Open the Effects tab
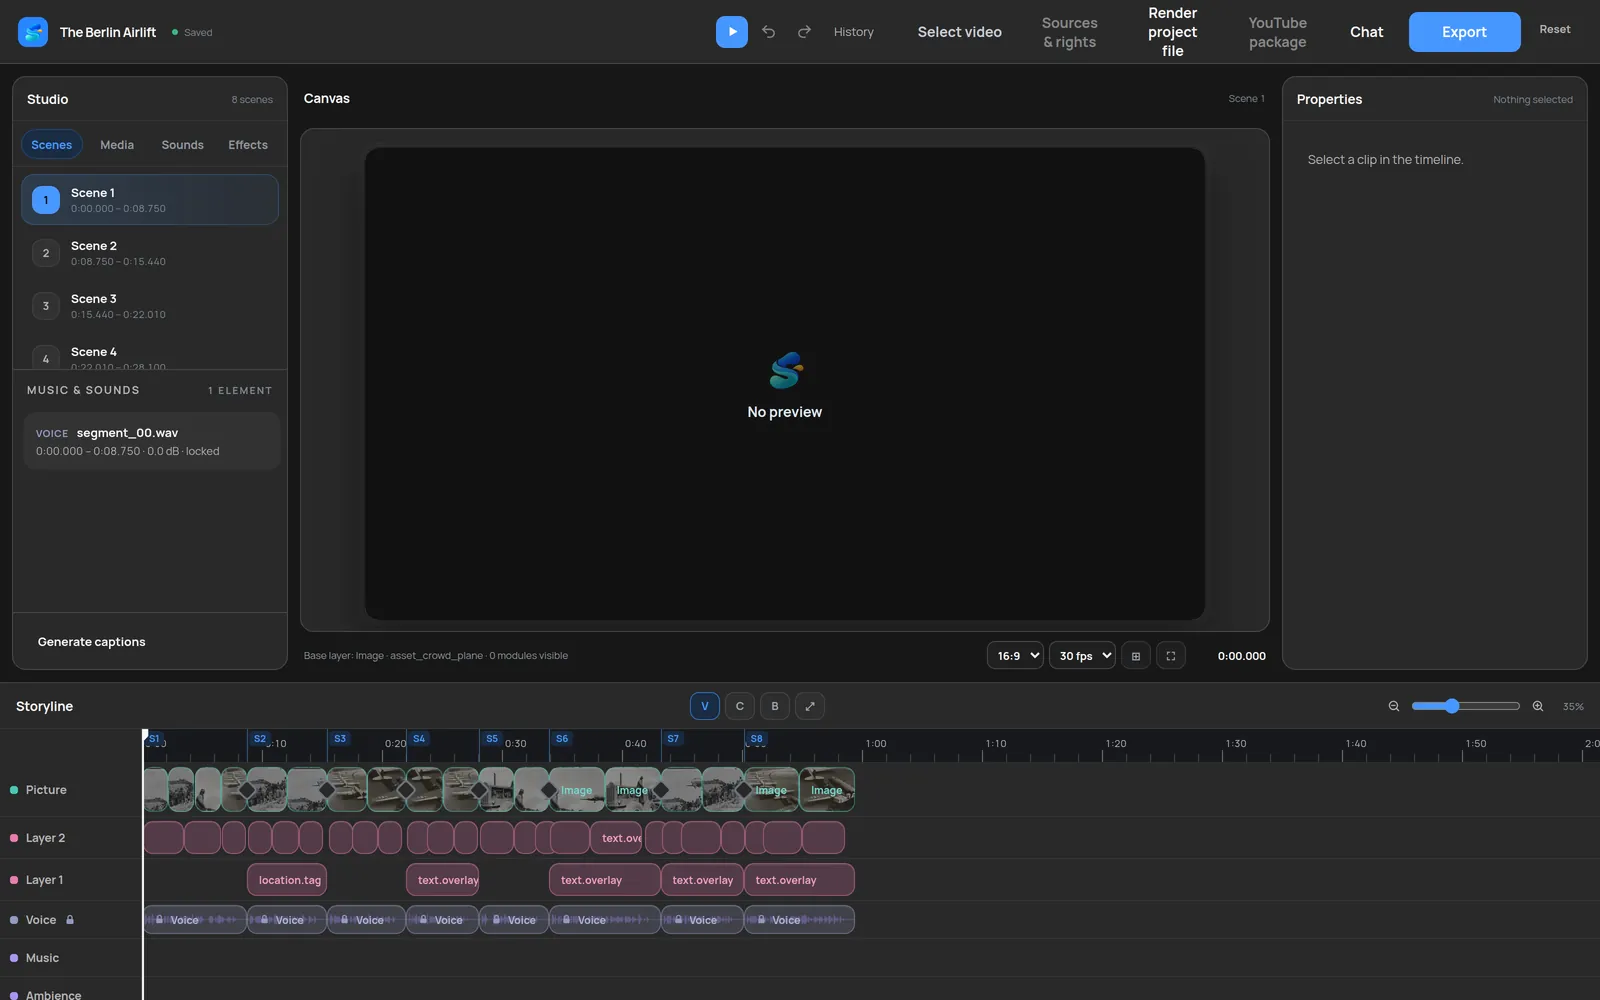This screenshot has width=1600, height=1000. 248,145
